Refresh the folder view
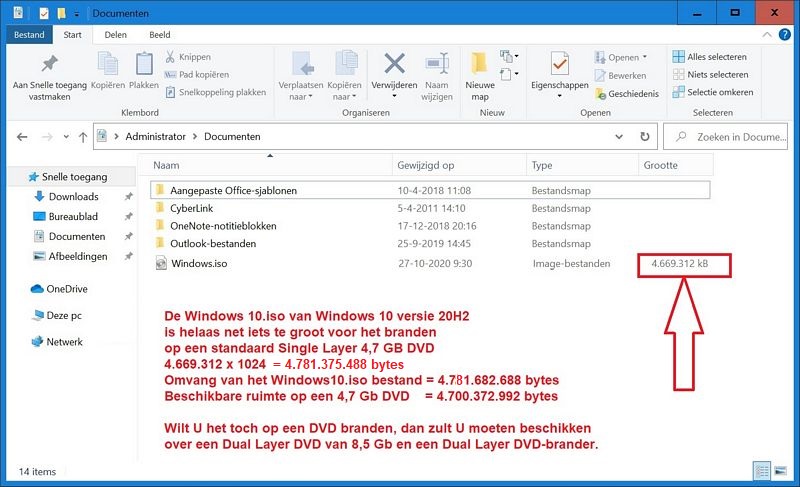This screenshot has height=487, width=800. pyautogui.click(x=645, y=137)
